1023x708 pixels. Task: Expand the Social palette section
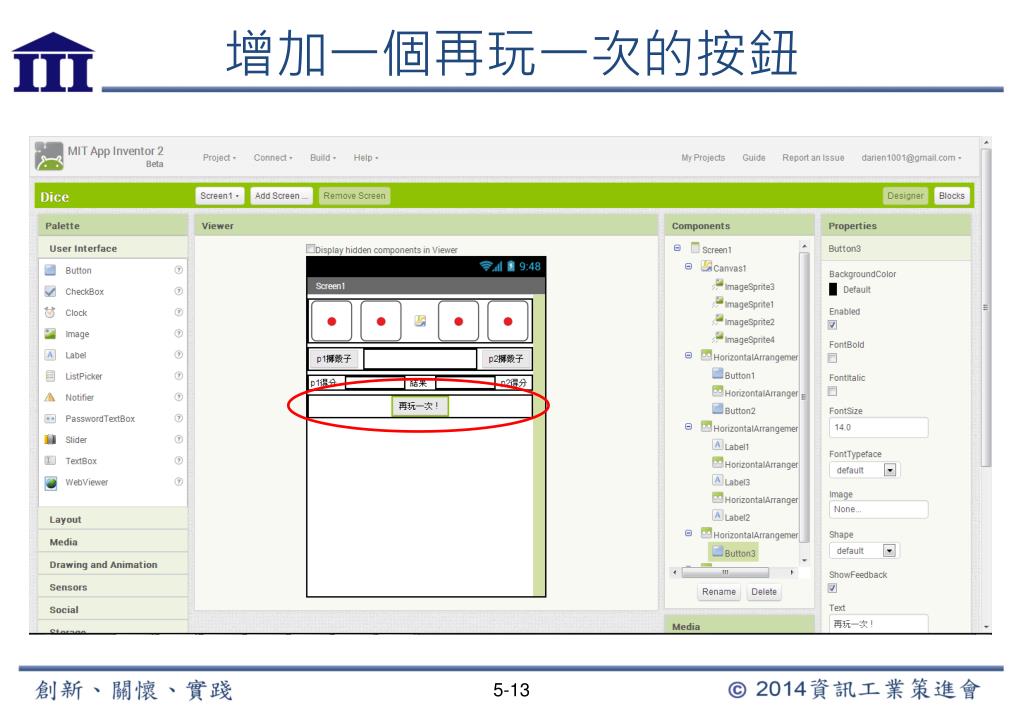113,609
